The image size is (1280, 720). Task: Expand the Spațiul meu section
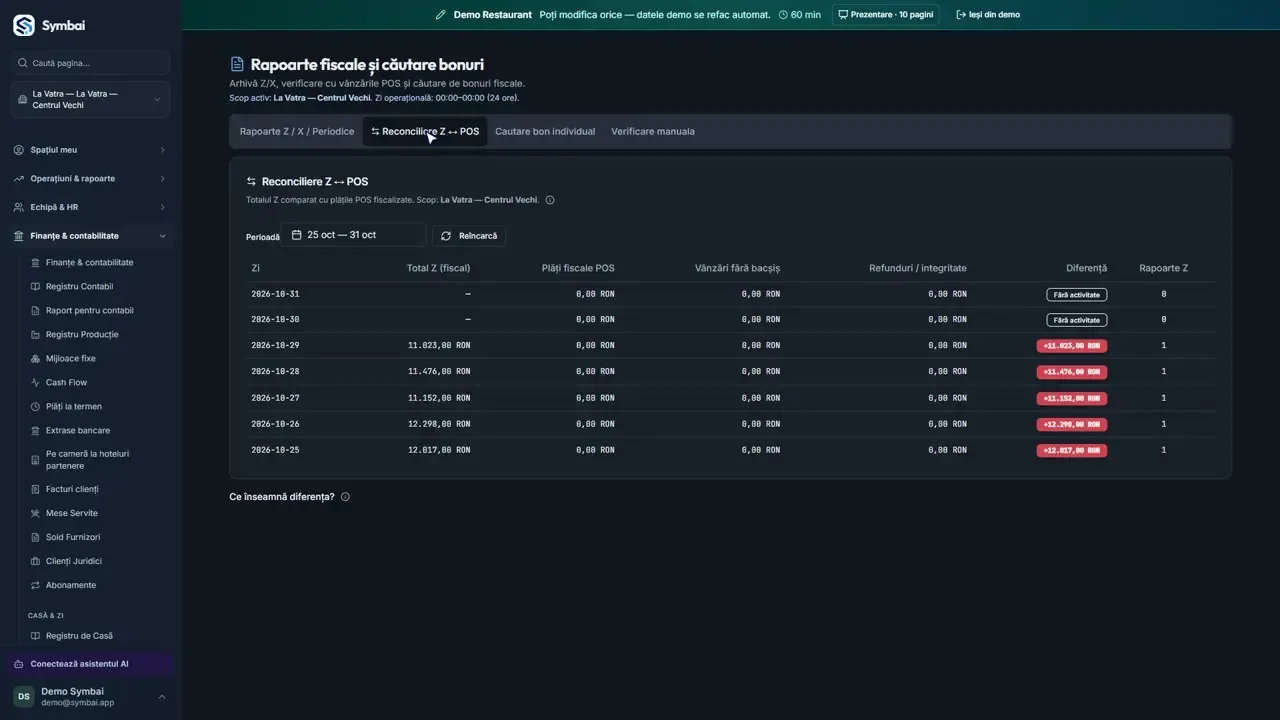coord(90,150)
